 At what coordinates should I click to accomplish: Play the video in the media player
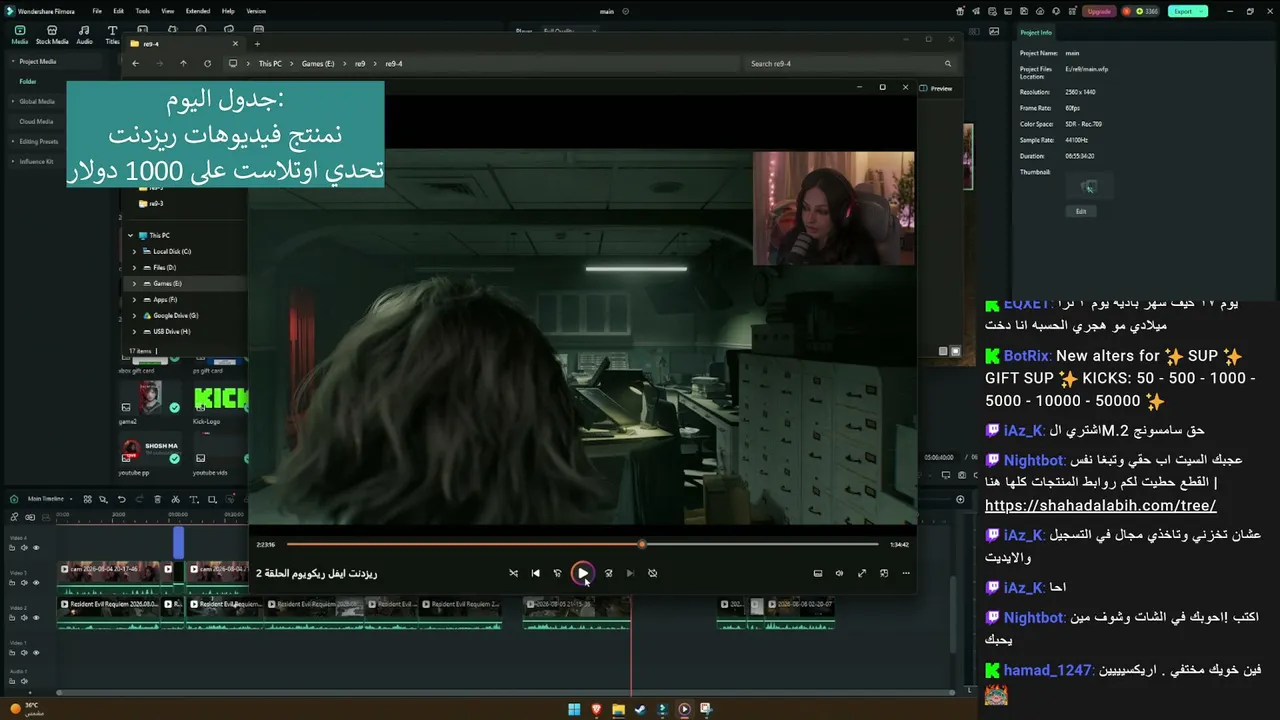(582, 573)
